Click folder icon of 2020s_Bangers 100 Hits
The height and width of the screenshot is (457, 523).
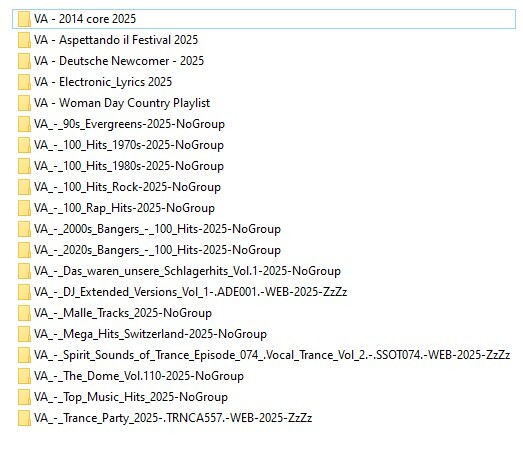point(24,250)
